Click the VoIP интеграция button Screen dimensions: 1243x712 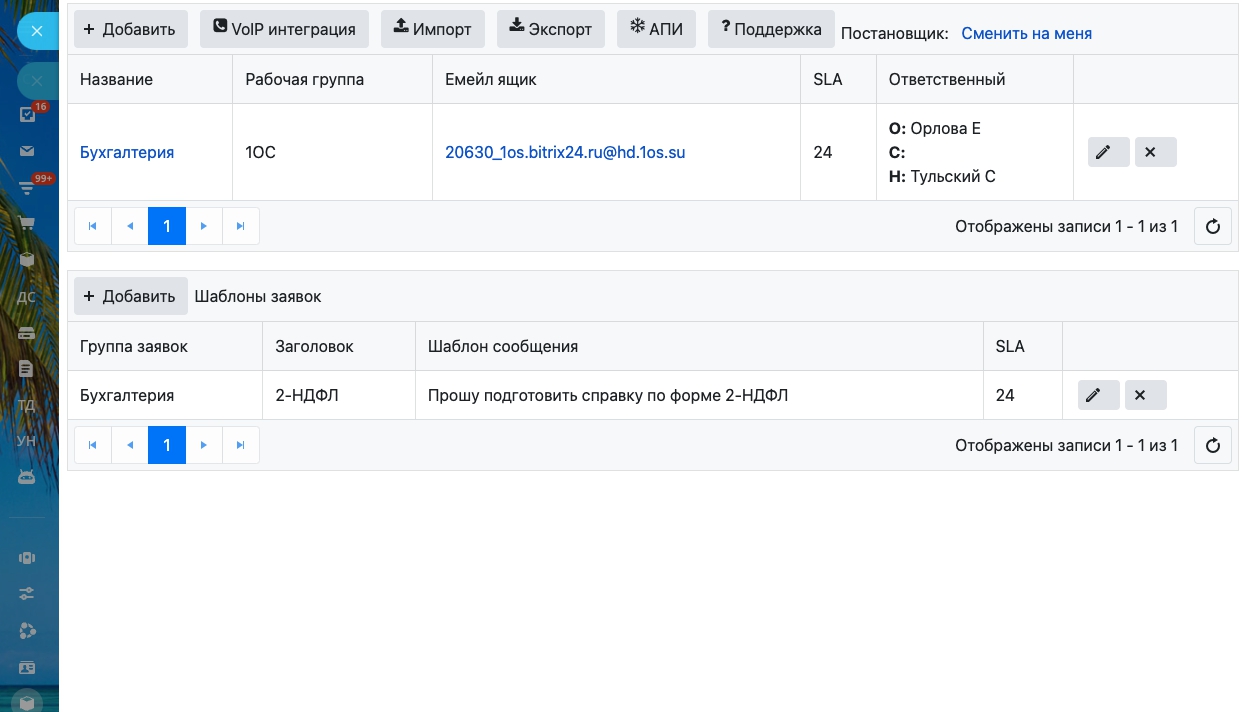[284, 29]
